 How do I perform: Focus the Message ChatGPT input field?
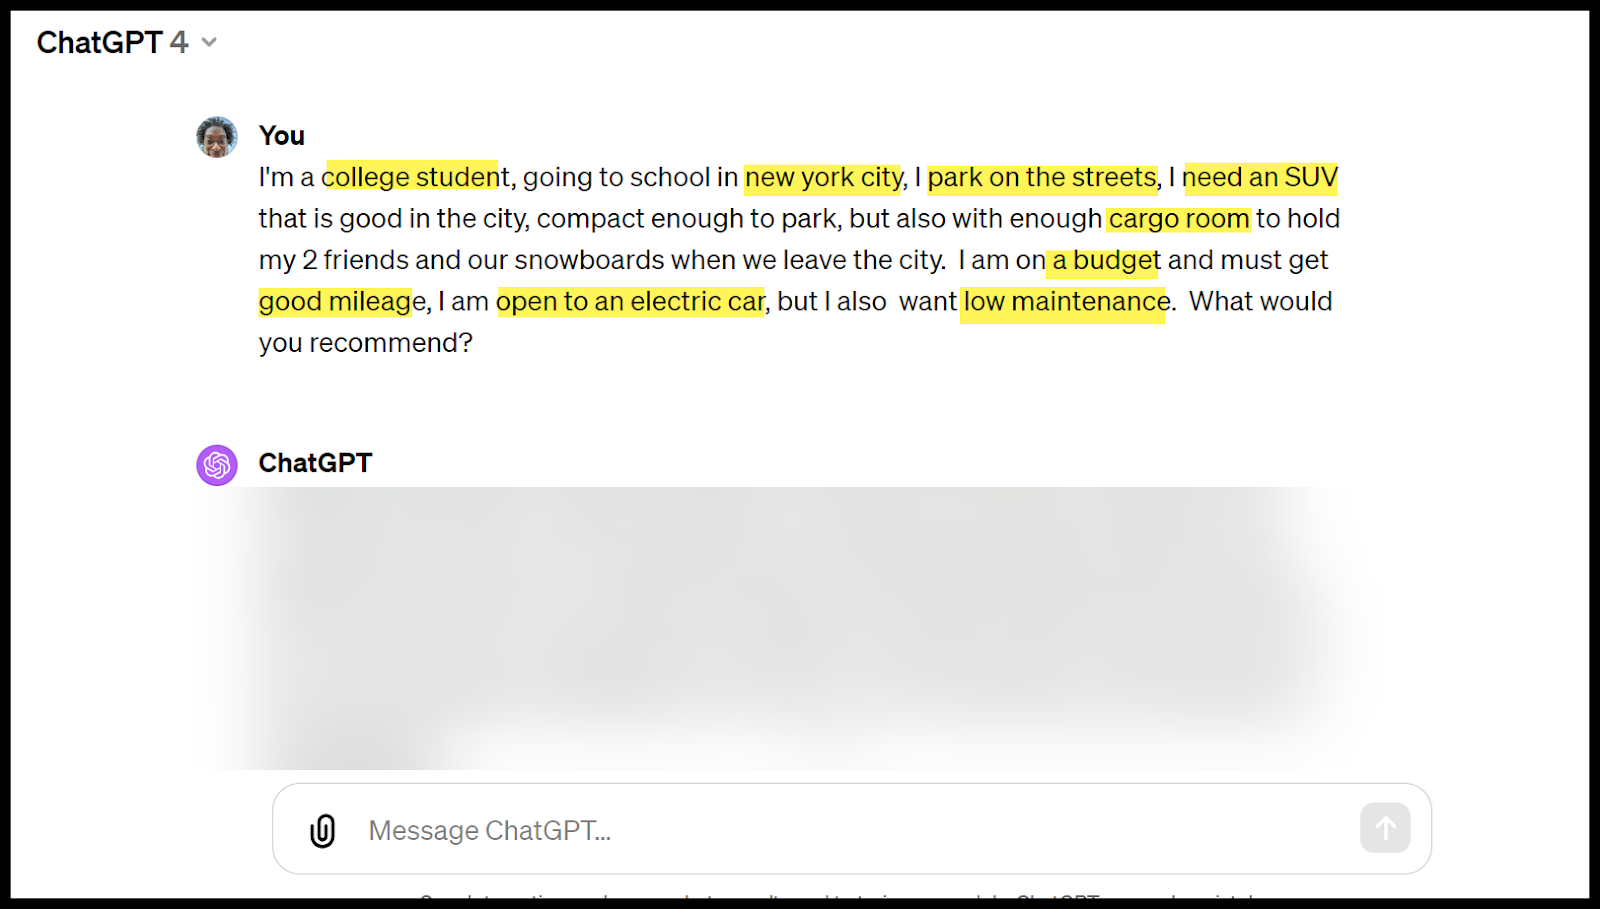click(850, 830)
